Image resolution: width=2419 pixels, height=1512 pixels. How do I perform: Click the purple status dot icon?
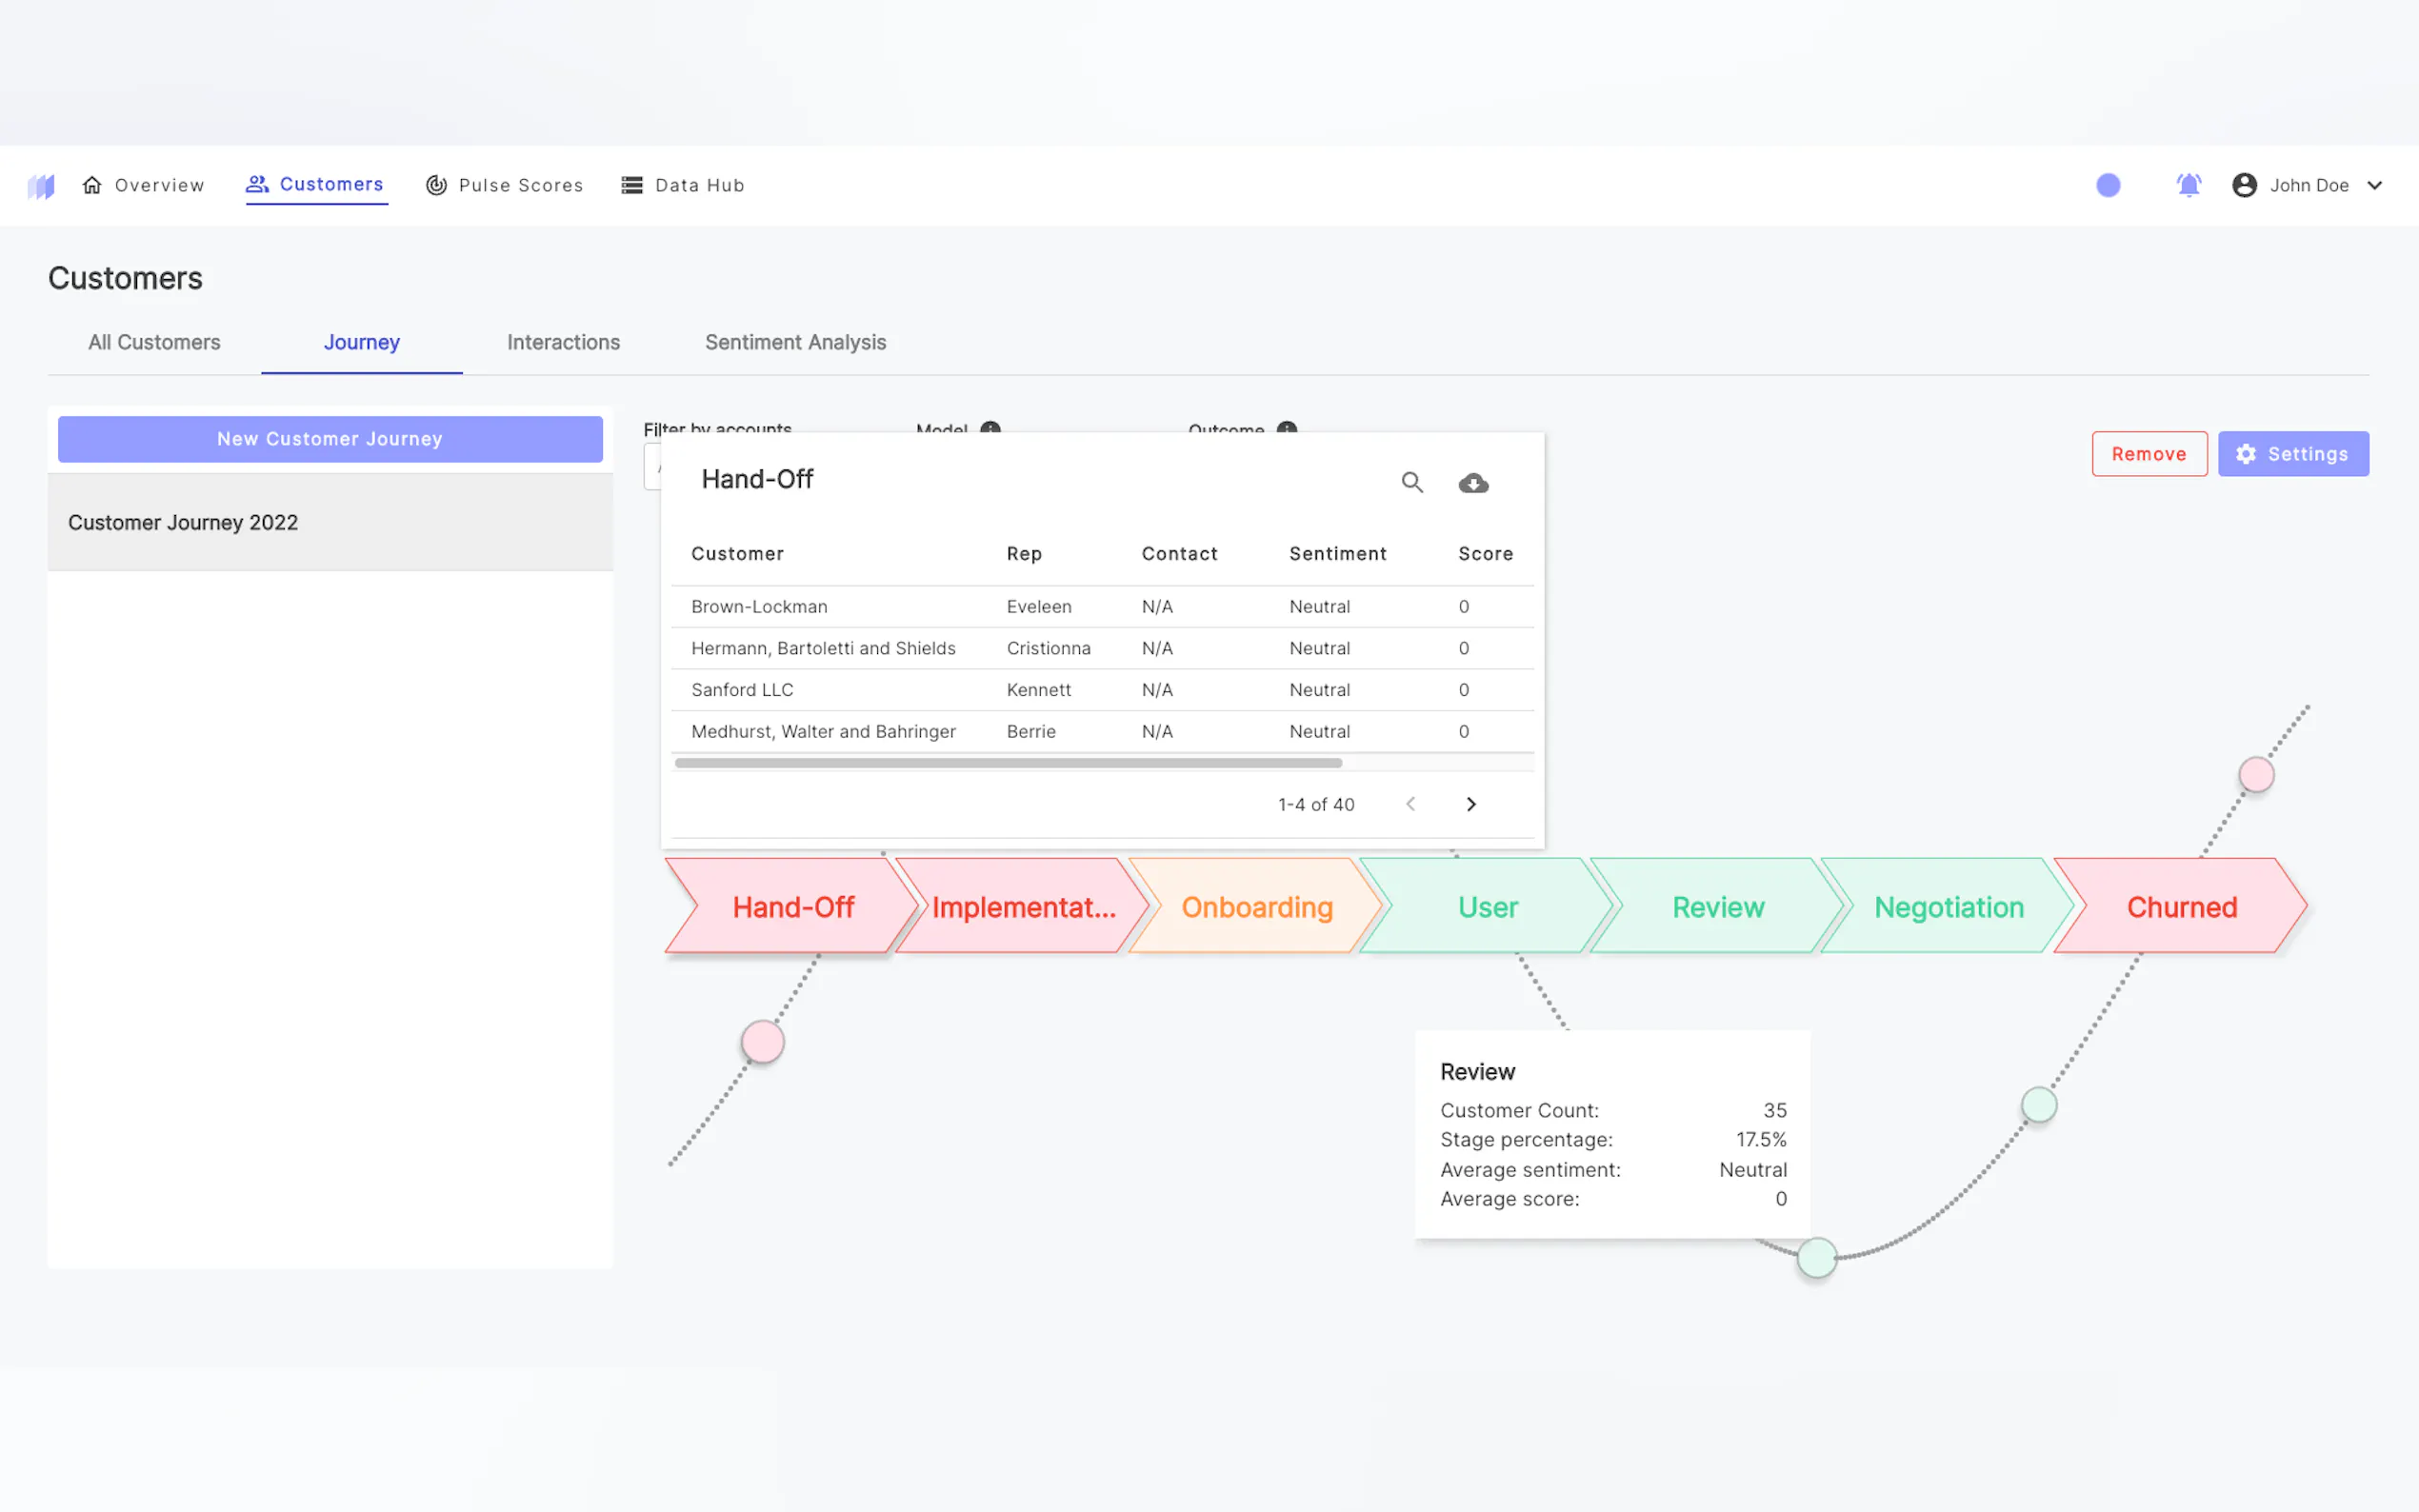coord(2107,185)
